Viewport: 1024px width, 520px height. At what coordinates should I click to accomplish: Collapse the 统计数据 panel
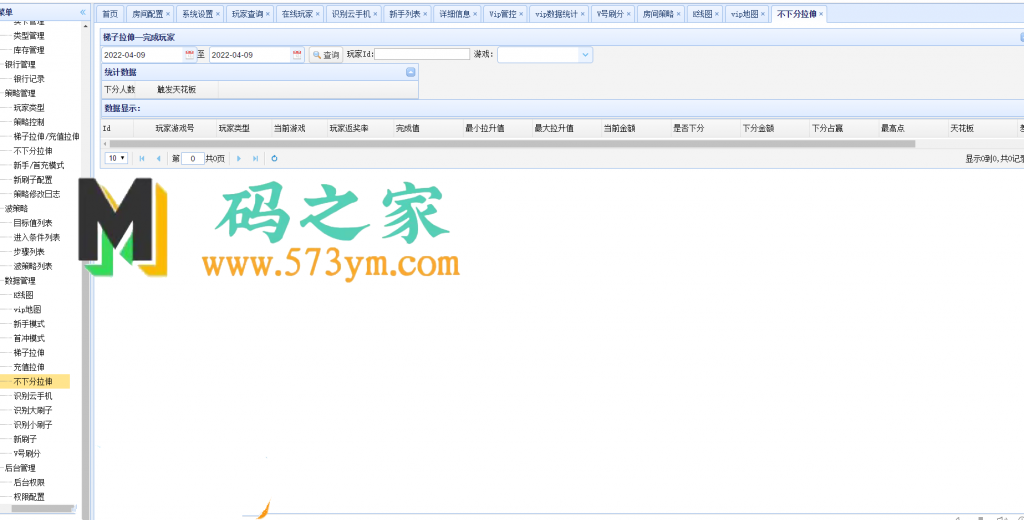click(410, 72)
